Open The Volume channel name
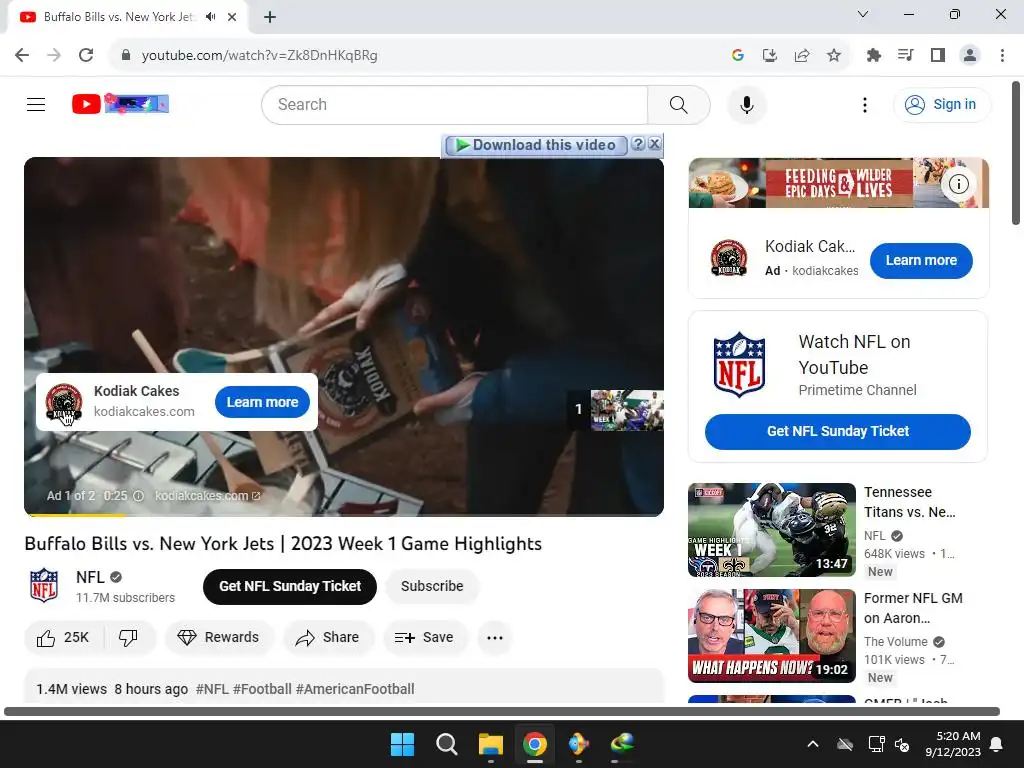1024x768 pixels. 895,641
